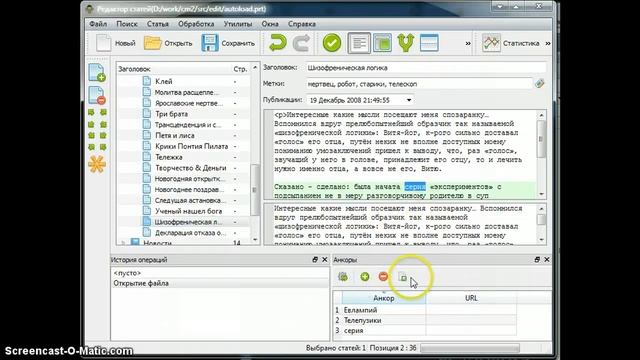Image resolution: width=640 pixels, height=360 pixels.
Task: Open the Файл menu
Action: pos(98,24)
